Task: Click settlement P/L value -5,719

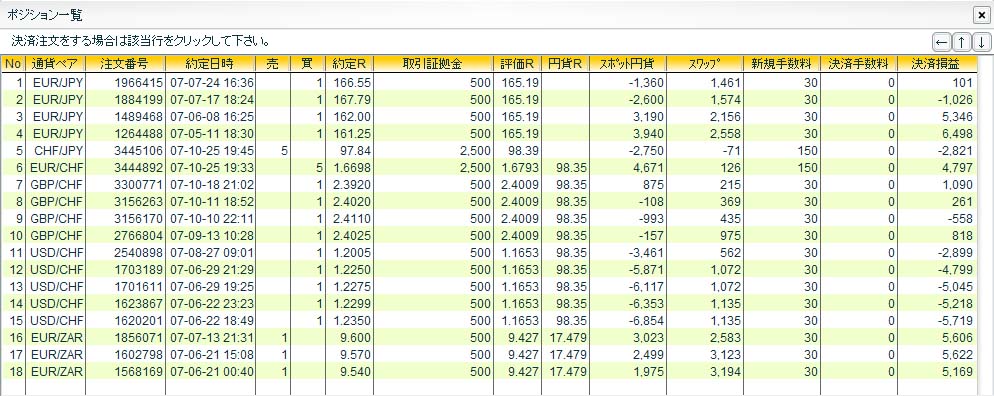Action: (955, 321)
